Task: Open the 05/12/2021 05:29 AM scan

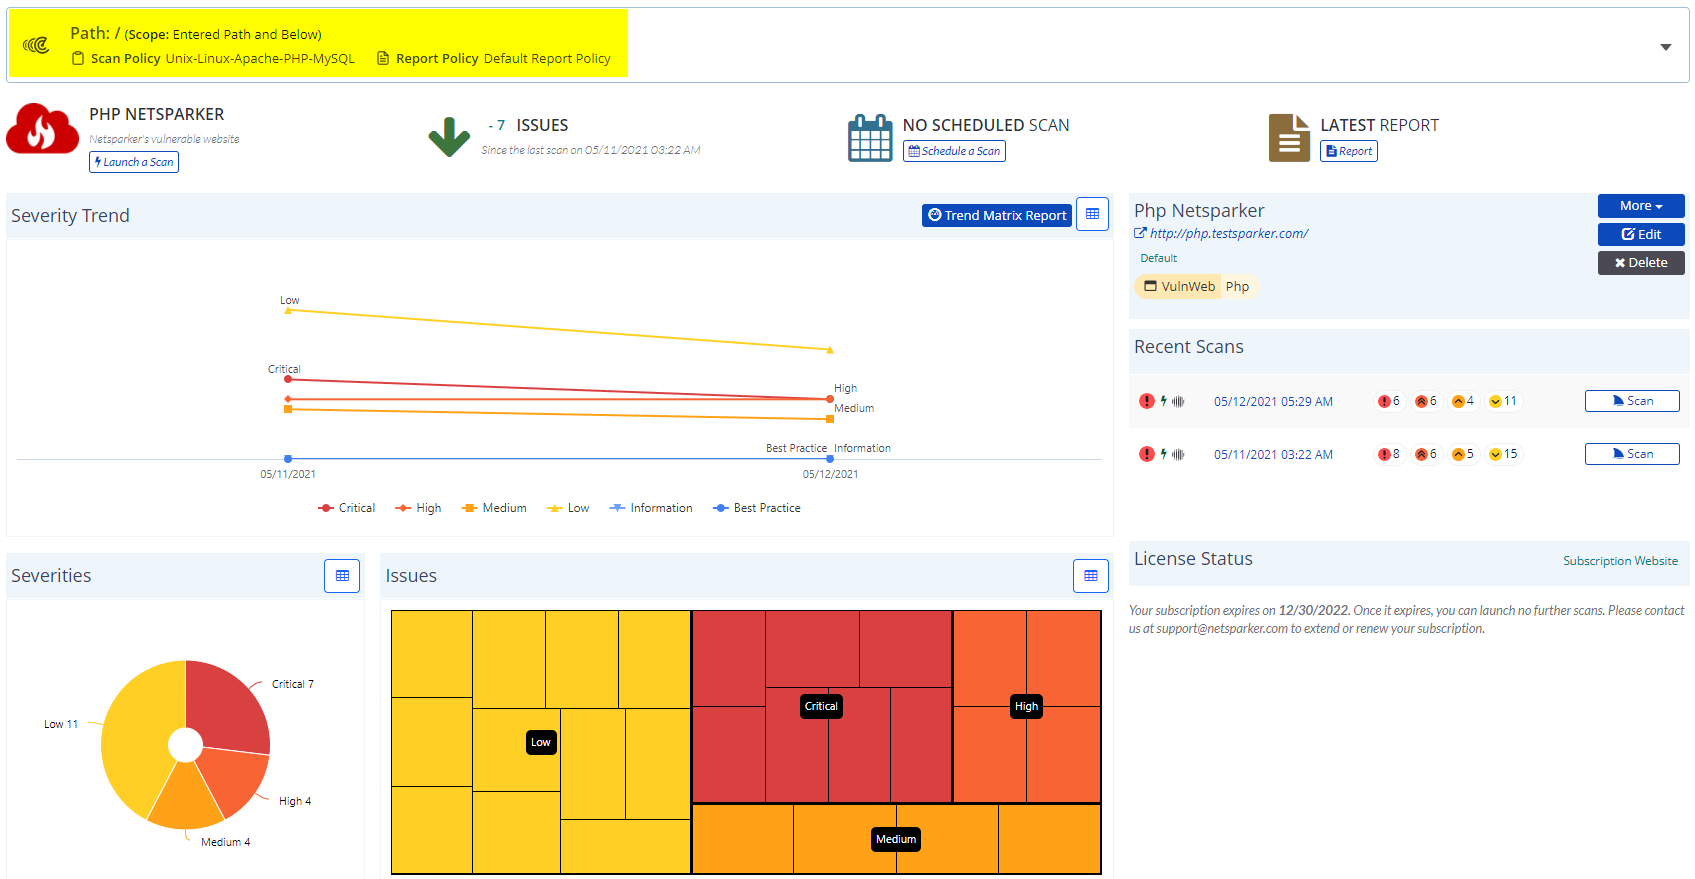Action: pos(1273,402)
